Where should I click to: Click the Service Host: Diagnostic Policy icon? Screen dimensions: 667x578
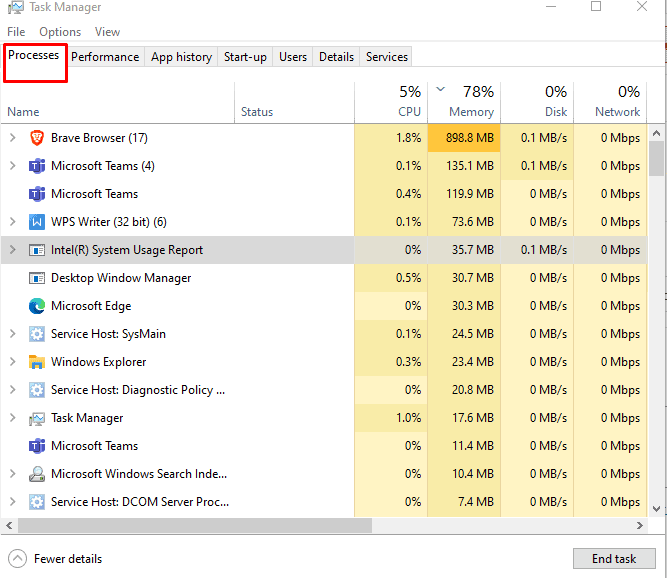(x=37, y=390)
